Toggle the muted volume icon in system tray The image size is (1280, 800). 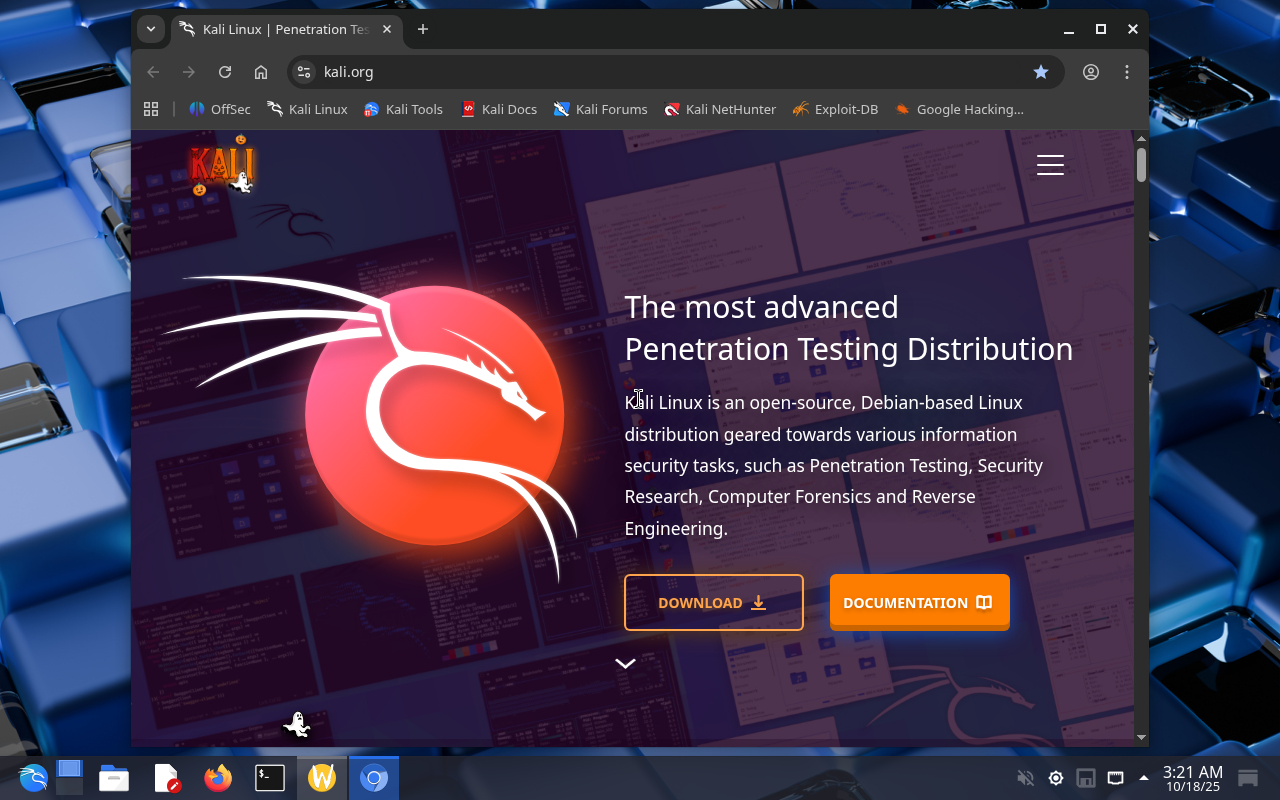click(x=1025, y=778)
